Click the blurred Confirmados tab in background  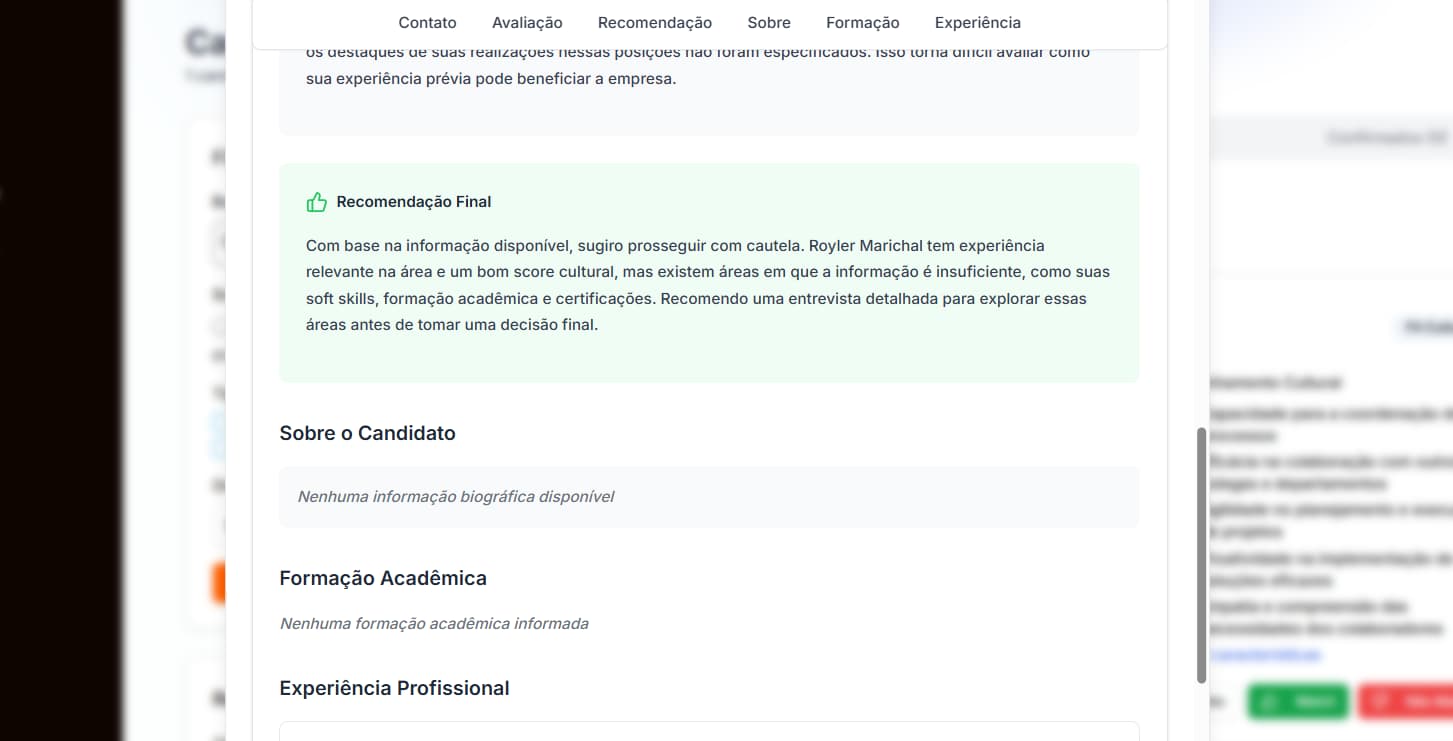pos(1385,138)
